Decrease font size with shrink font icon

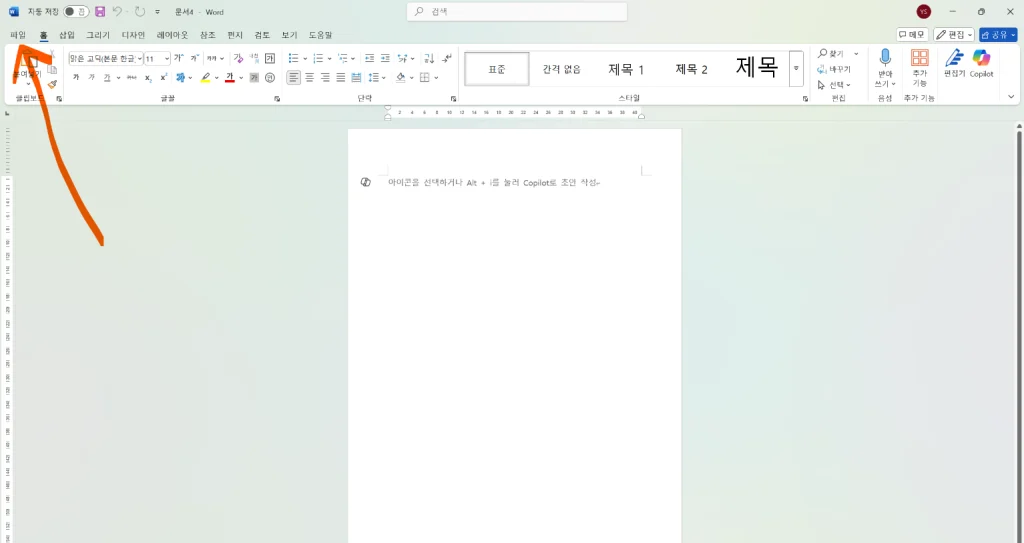point(194,59)
